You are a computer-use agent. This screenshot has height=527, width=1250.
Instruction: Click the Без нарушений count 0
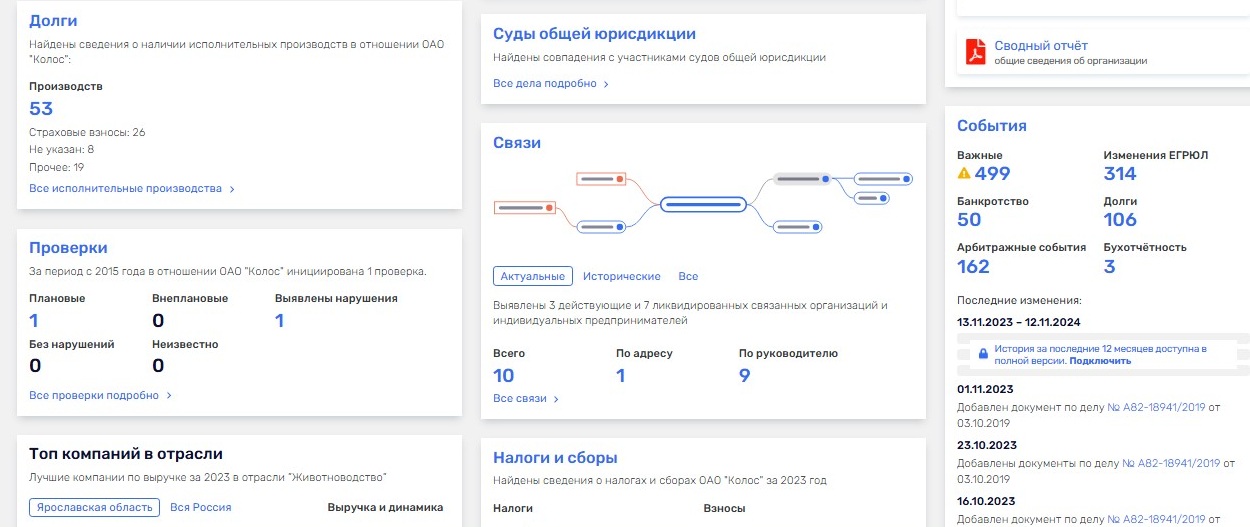[35, 366]
